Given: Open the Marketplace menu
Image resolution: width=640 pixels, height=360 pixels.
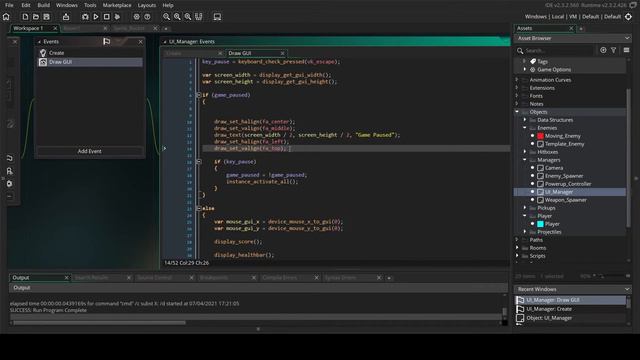Looking at the screenshot, I should [x=117, y=5].
